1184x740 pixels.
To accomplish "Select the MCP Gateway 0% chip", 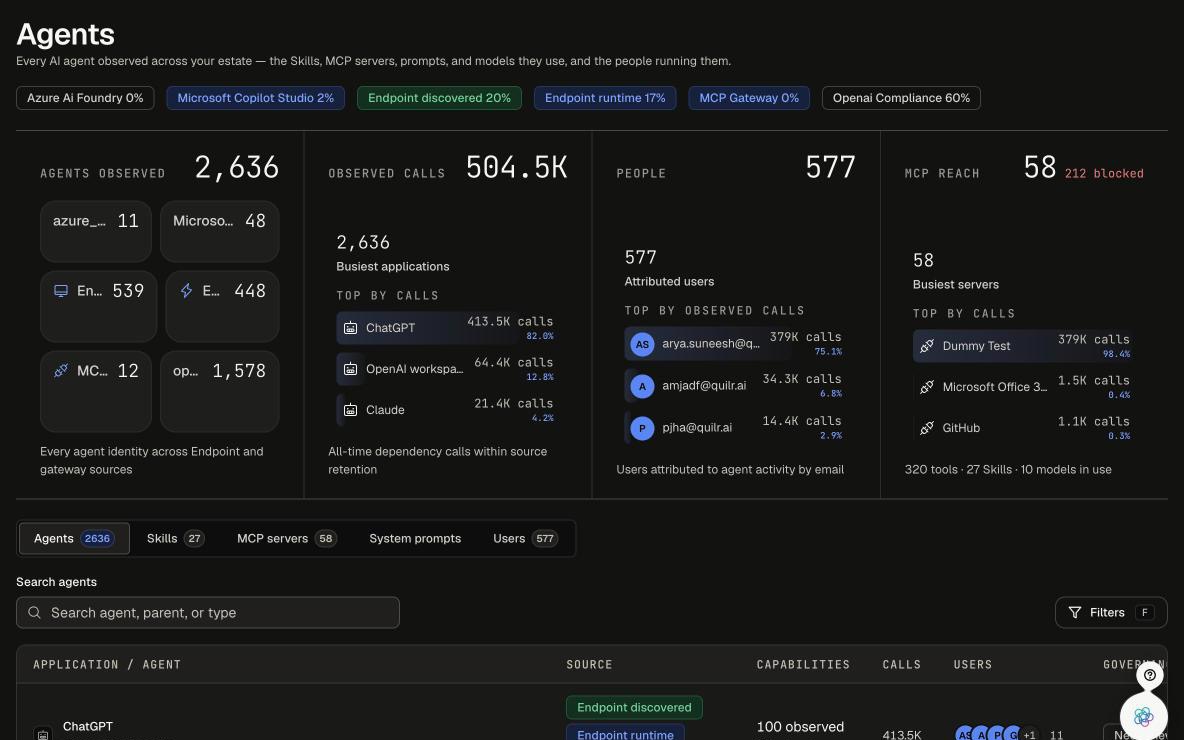I will tap(749, 98).
